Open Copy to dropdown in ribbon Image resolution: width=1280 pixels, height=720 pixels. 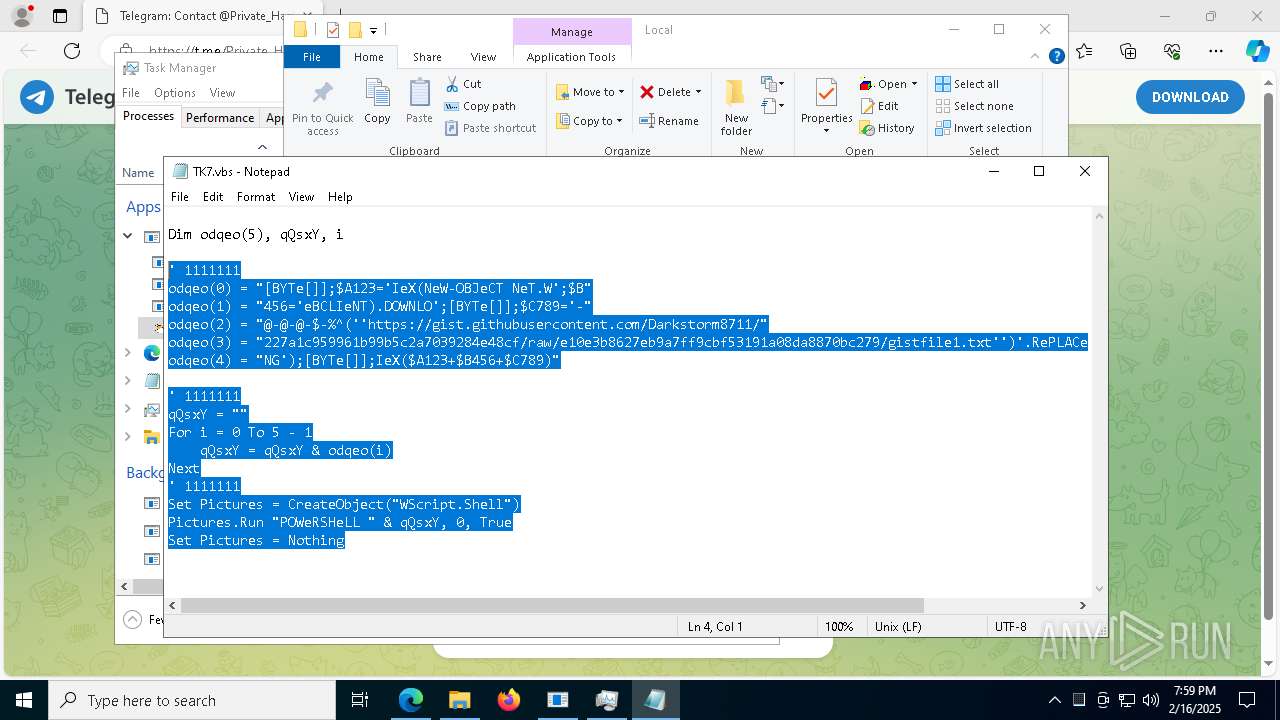coord(590,121)
